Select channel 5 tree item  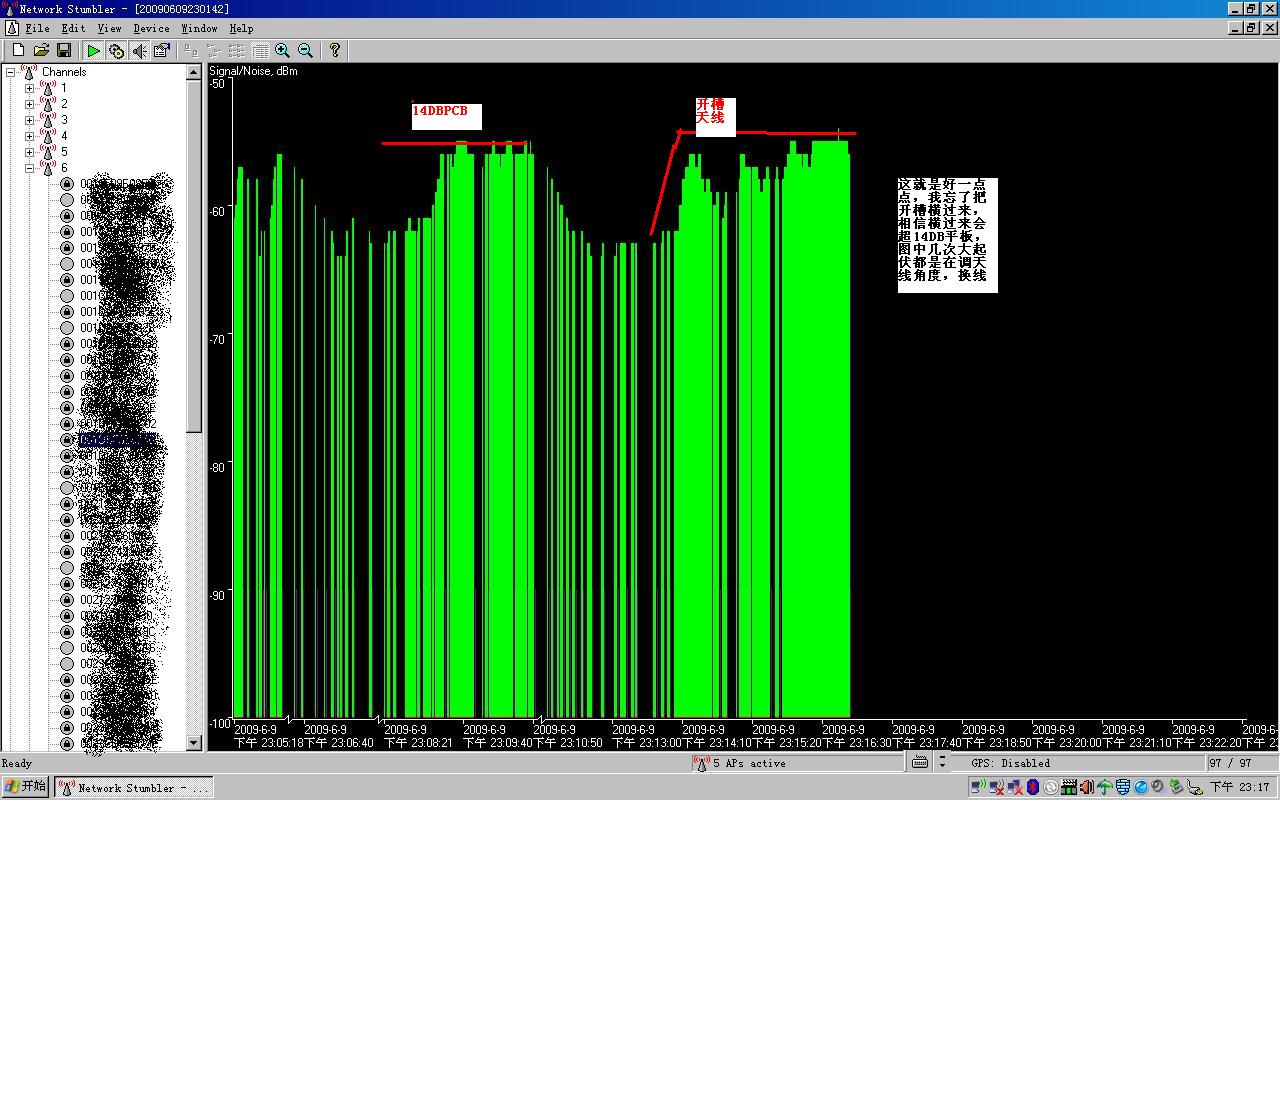(x=64, y=152)
